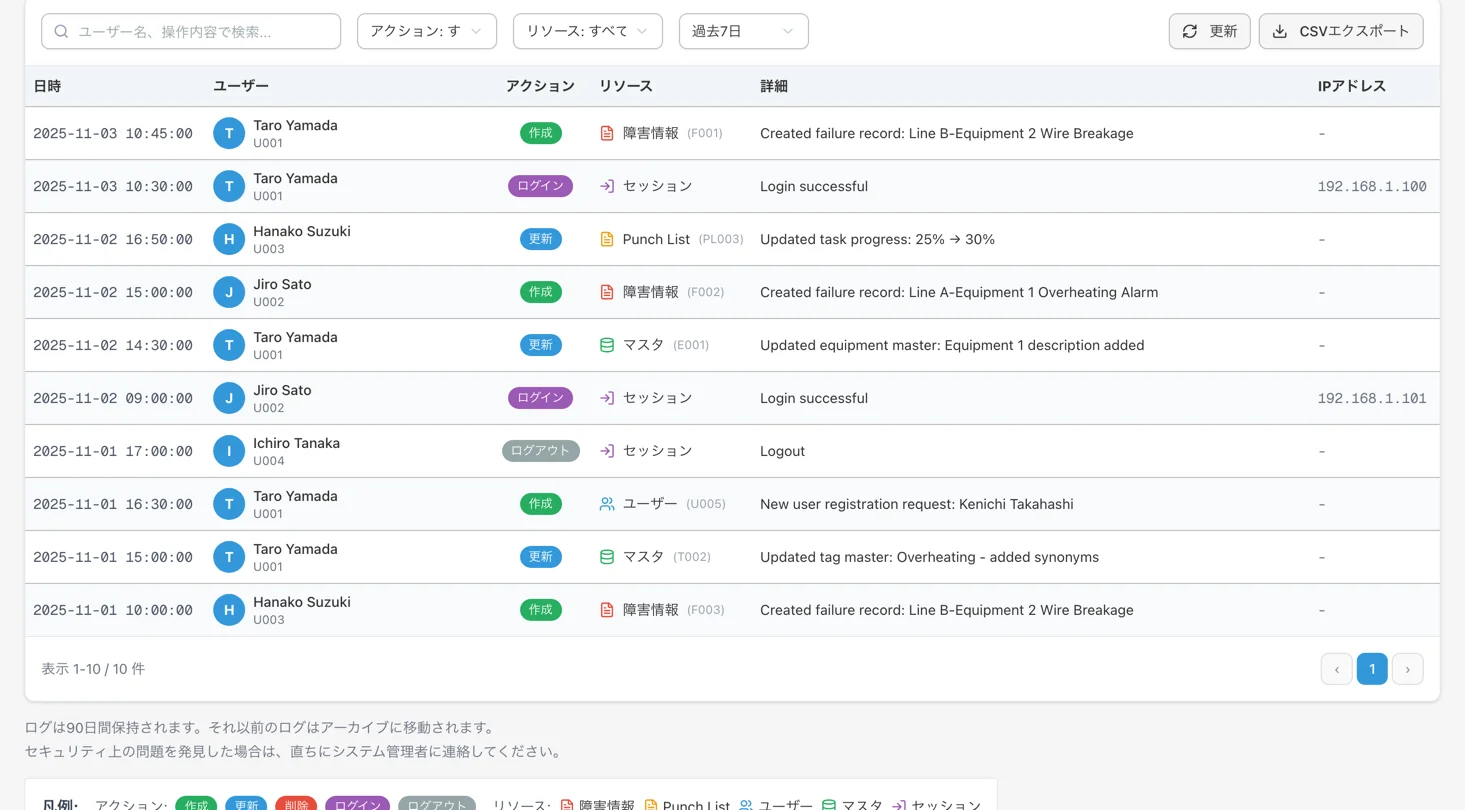Click Taro Yamada avatar in 16:30:00 row

pyautogui.click(x=229, y=504)
